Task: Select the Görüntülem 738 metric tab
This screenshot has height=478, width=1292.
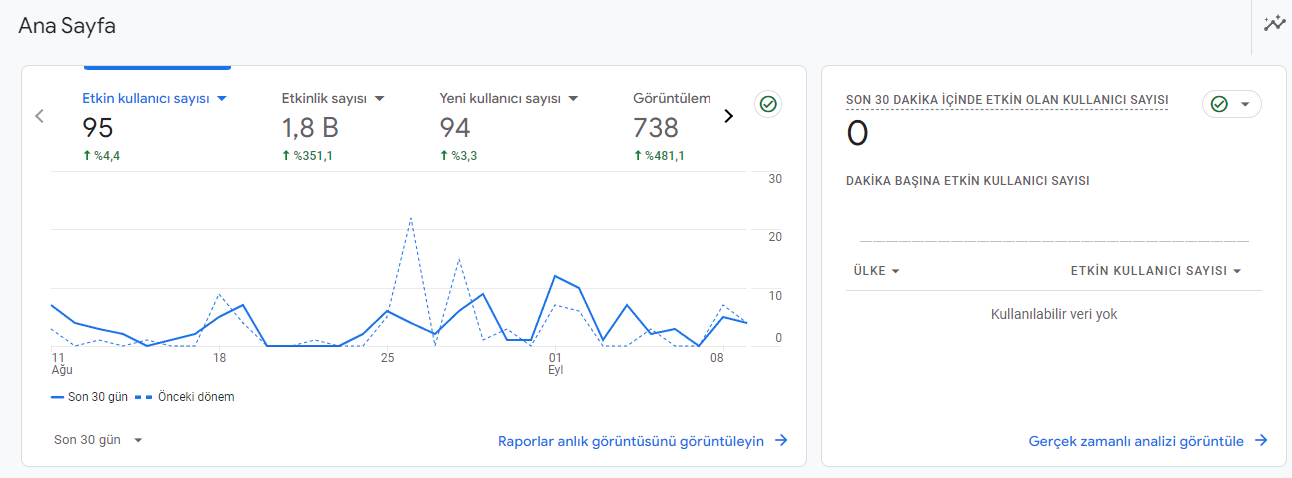Action: click(x=671, y=126)
